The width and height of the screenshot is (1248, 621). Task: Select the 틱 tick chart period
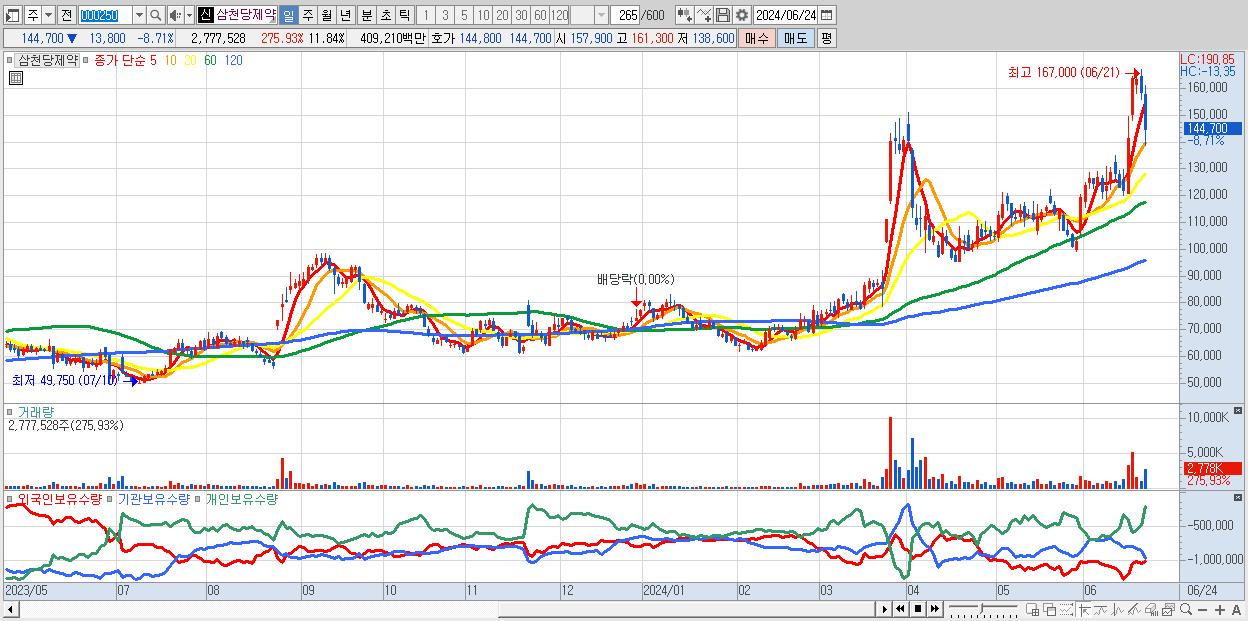403,15
